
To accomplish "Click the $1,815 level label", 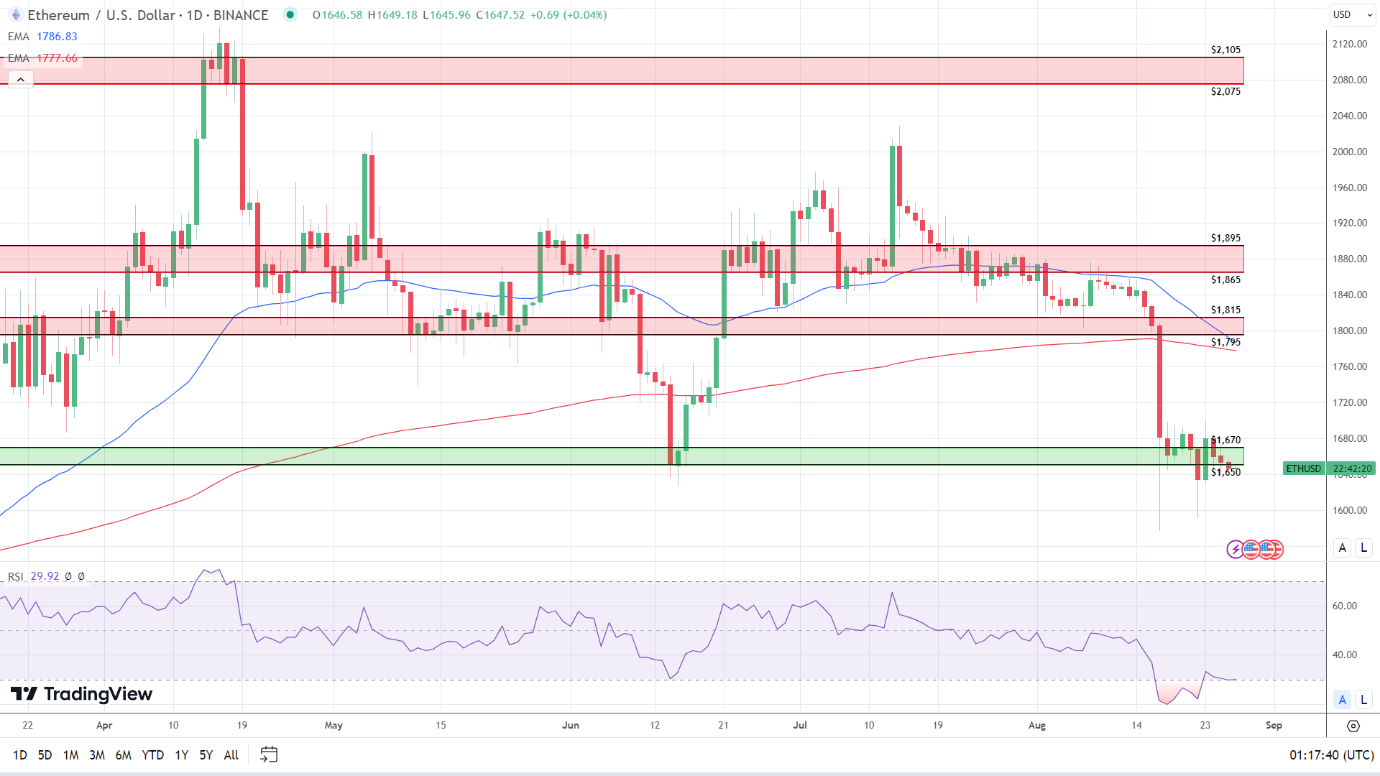I will (1226, 310).
